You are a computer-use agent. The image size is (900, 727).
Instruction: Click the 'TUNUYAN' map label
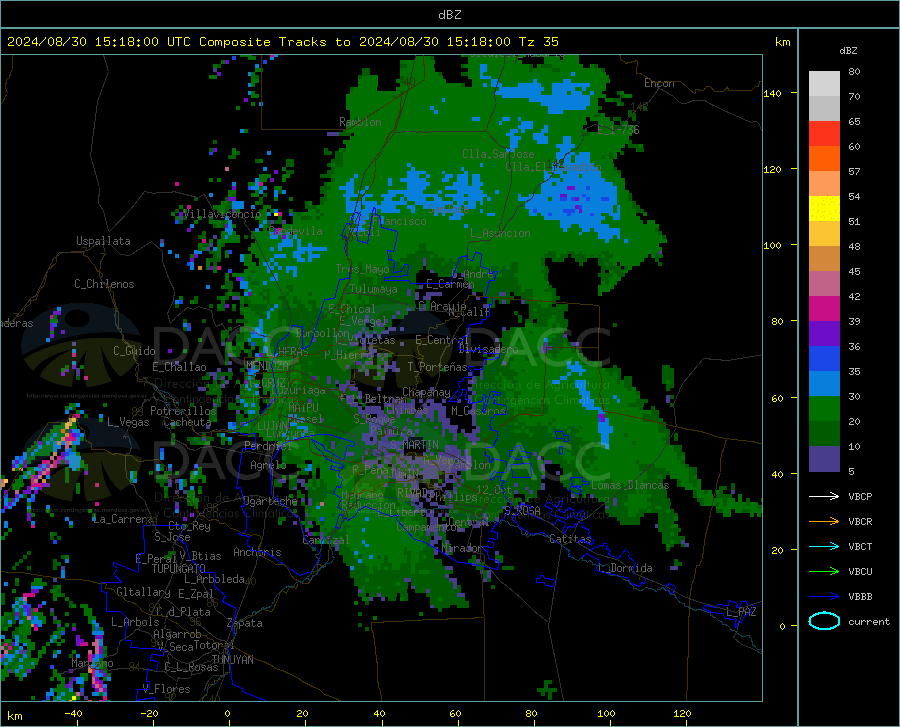point(232,660)
